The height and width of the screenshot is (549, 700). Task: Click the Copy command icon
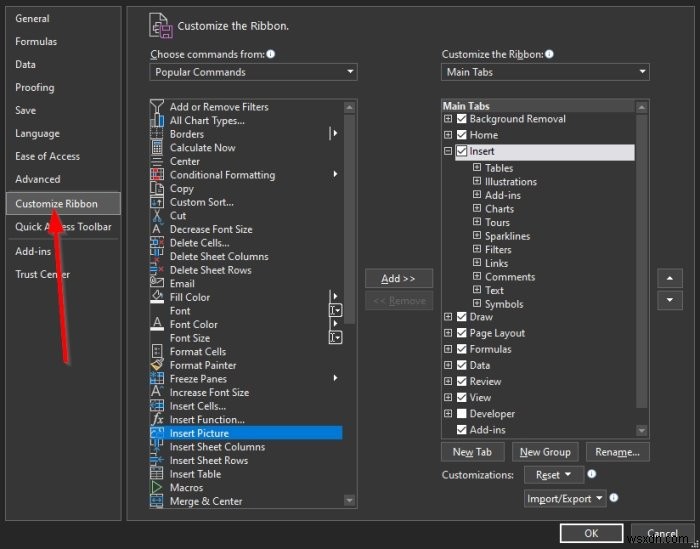[x=157, y=188]
